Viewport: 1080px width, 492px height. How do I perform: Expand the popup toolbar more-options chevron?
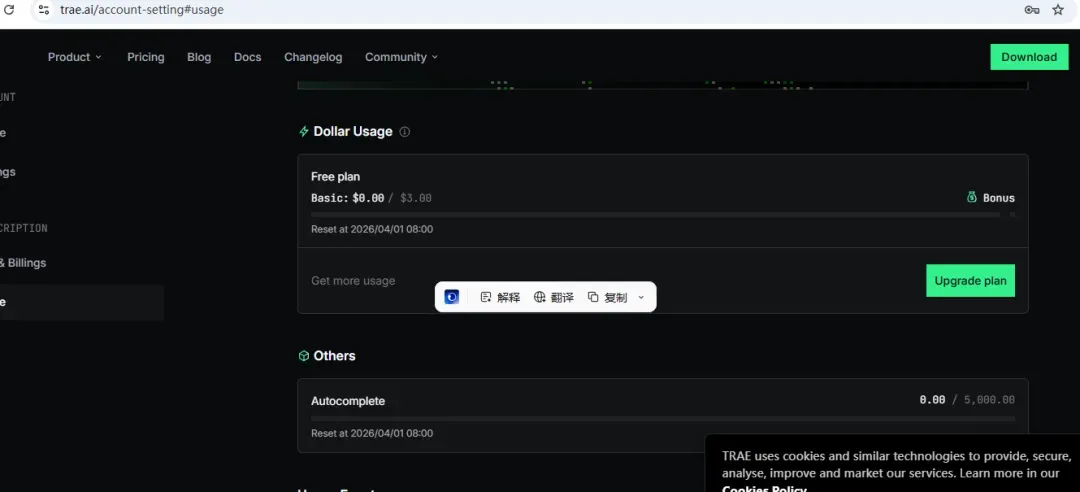pos(641,297)
